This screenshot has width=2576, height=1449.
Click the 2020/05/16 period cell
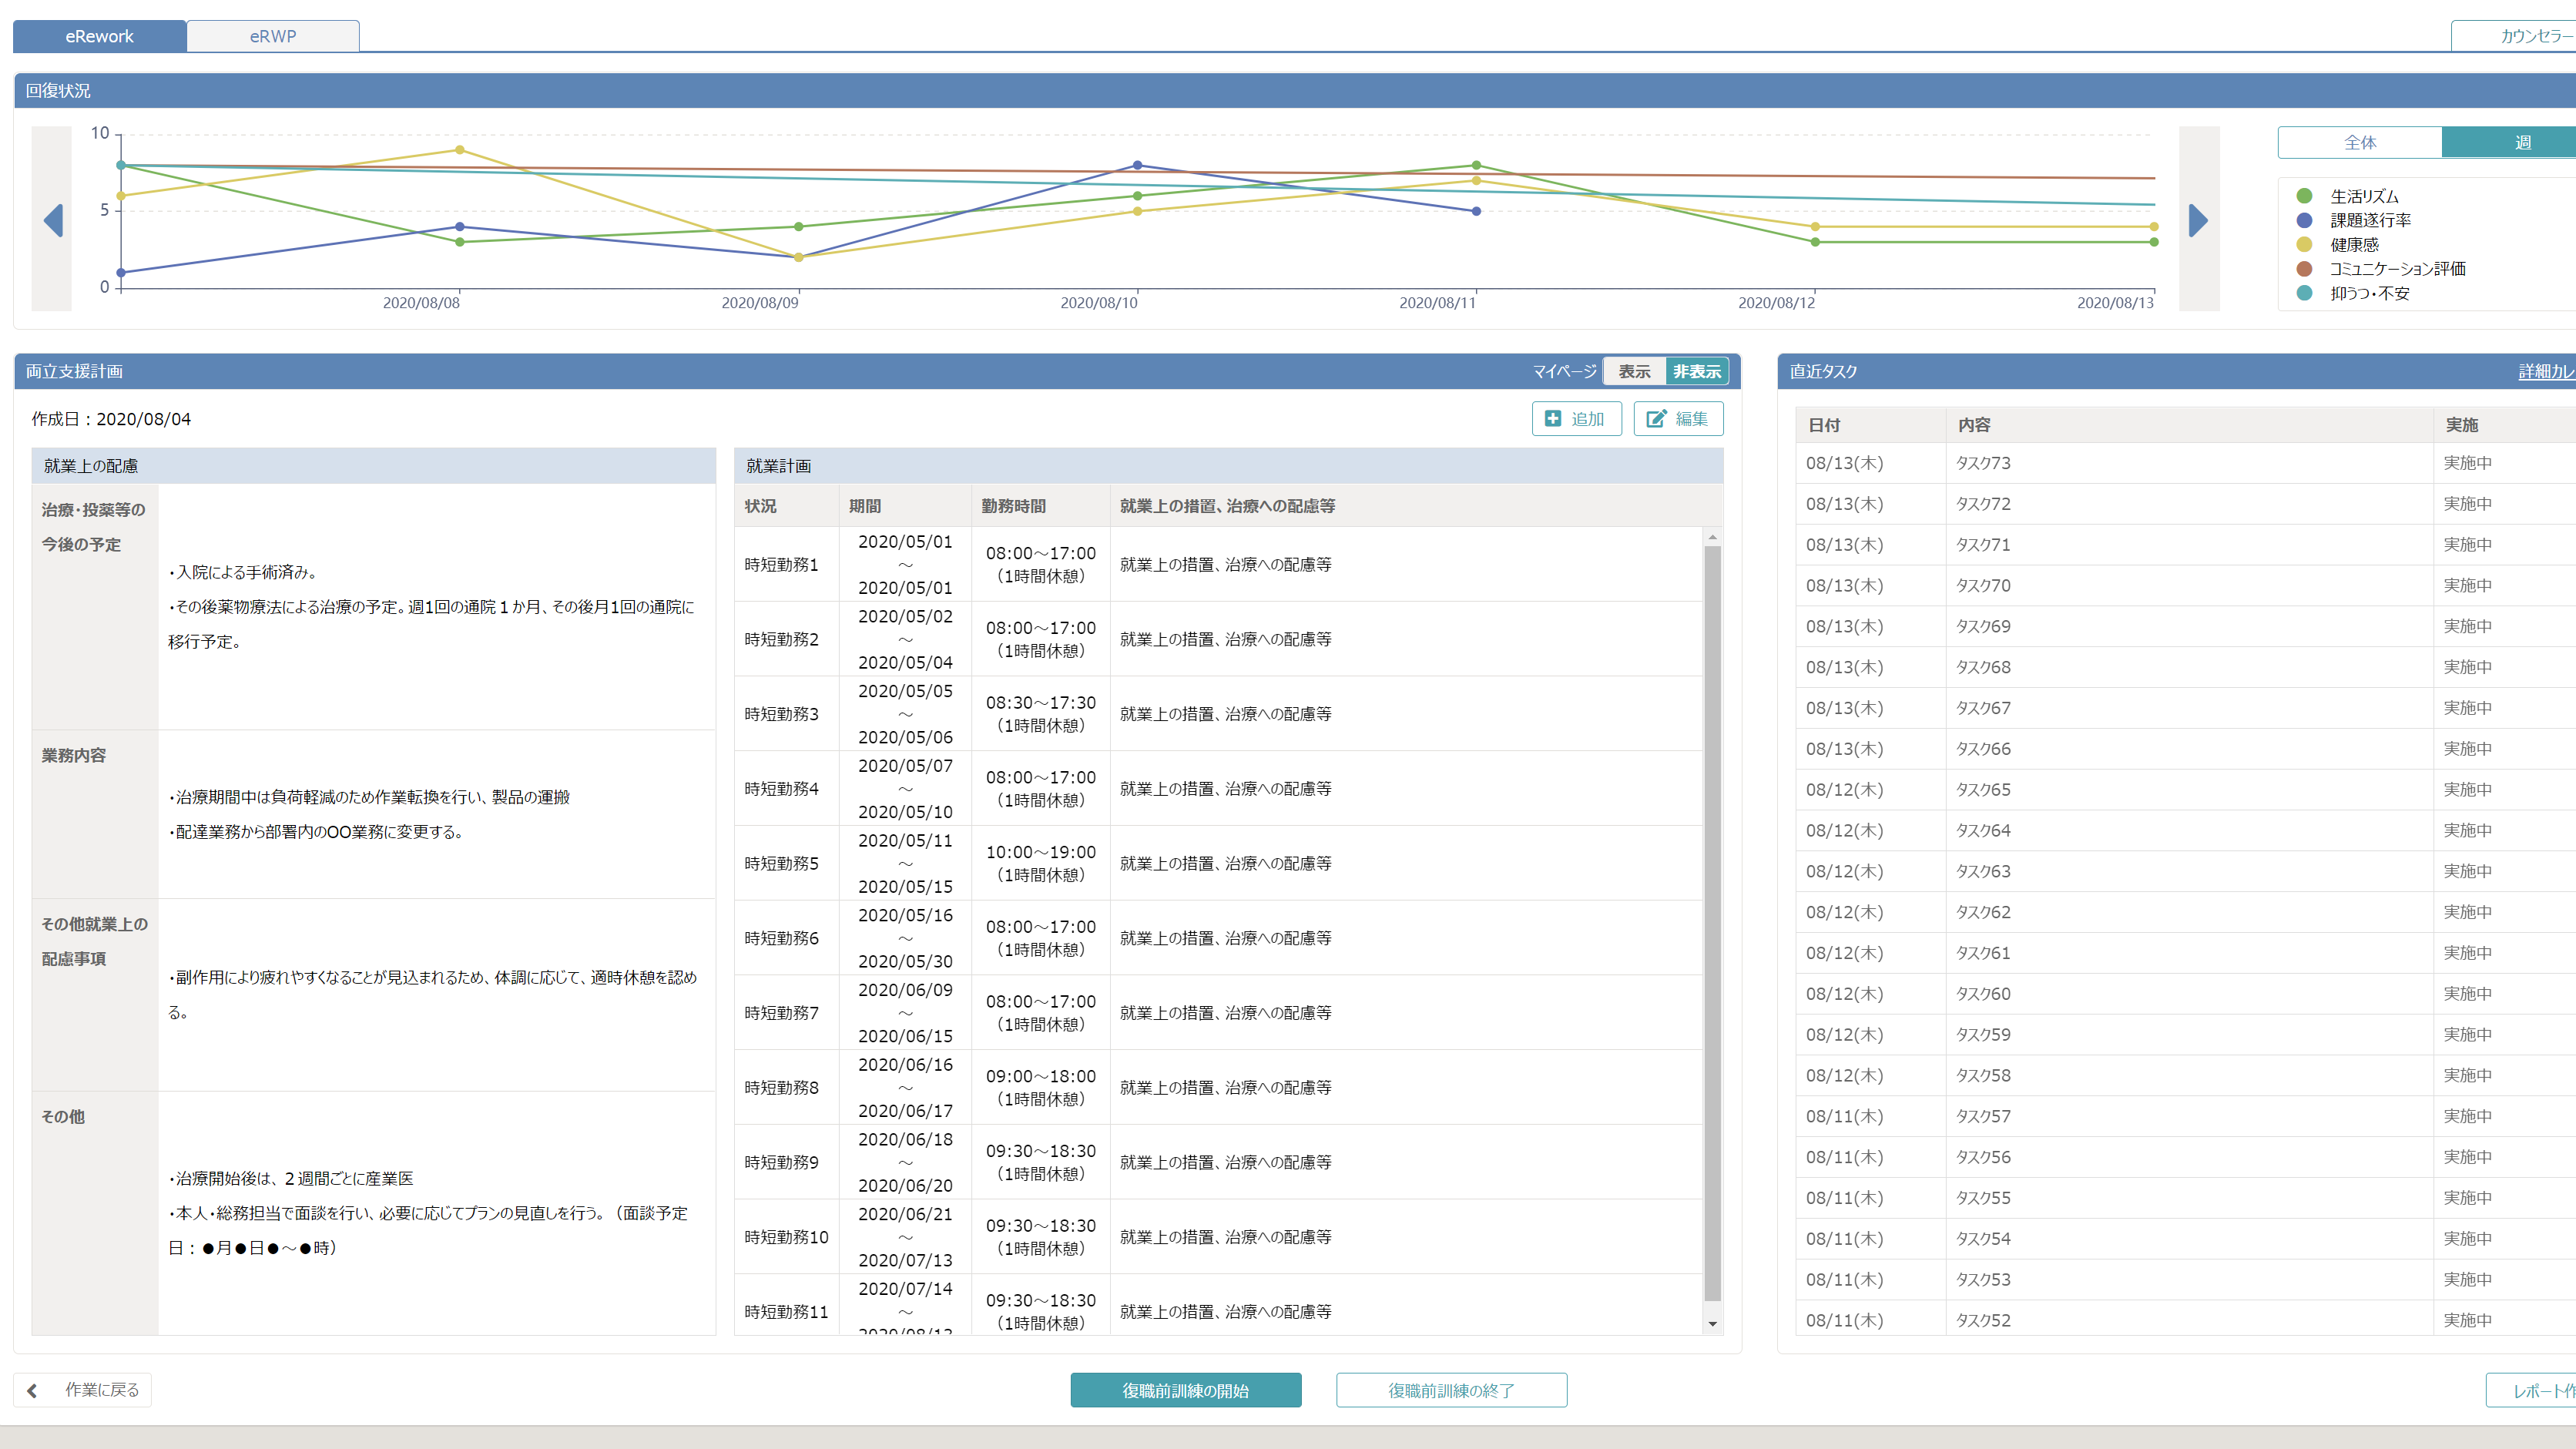[x=905, y=938]
